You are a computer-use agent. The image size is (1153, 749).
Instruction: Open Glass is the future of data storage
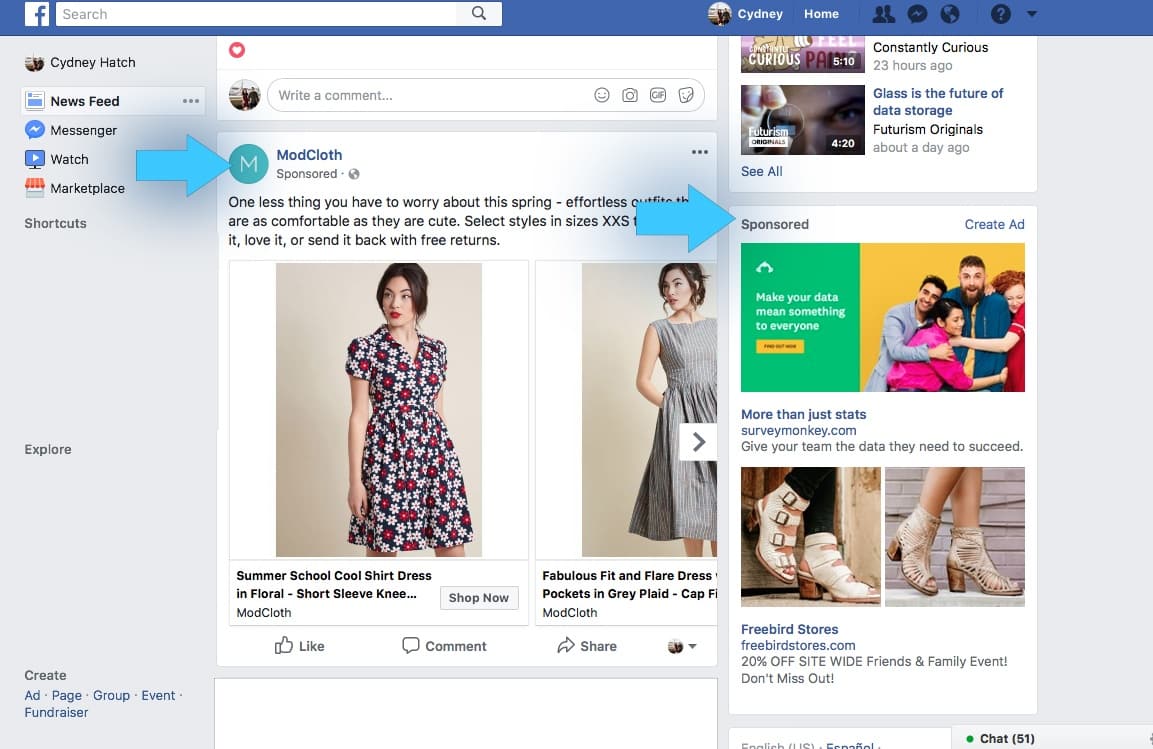click(x=938, y=101)
